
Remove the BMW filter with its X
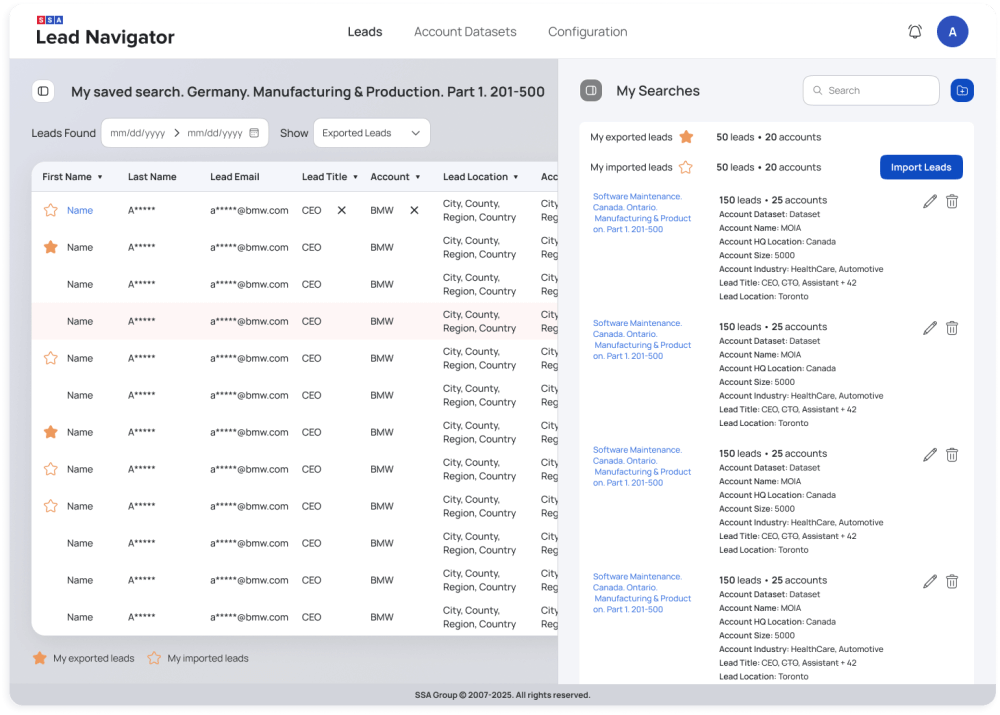[415, 210]
